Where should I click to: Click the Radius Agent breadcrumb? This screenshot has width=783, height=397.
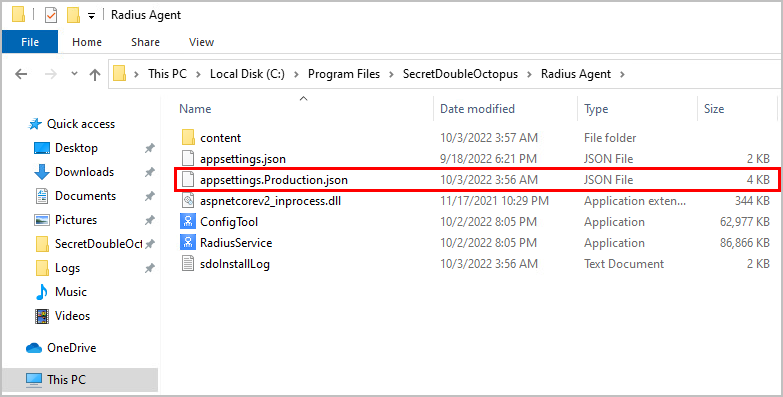click(576, 74)
